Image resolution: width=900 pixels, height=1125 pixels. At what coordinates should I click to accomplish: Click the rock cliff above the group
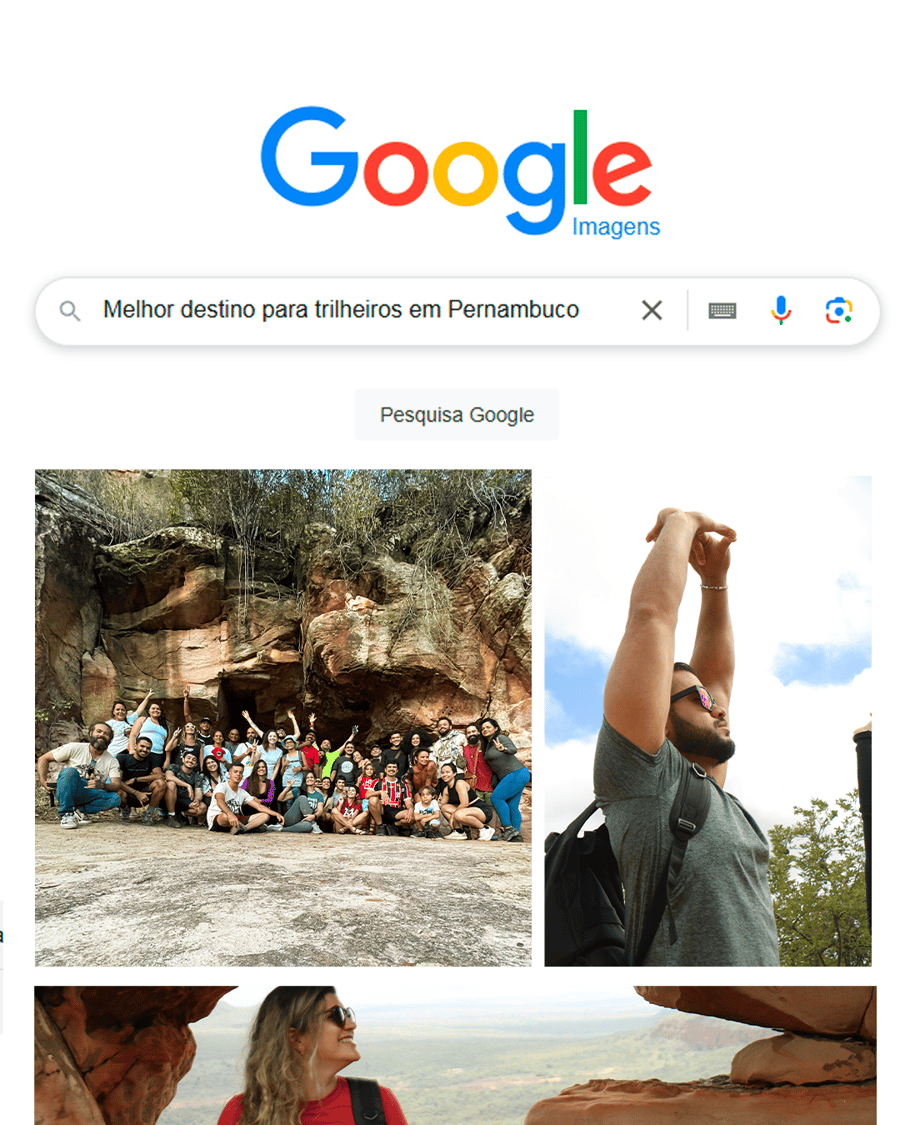click(x=287, y=596)
